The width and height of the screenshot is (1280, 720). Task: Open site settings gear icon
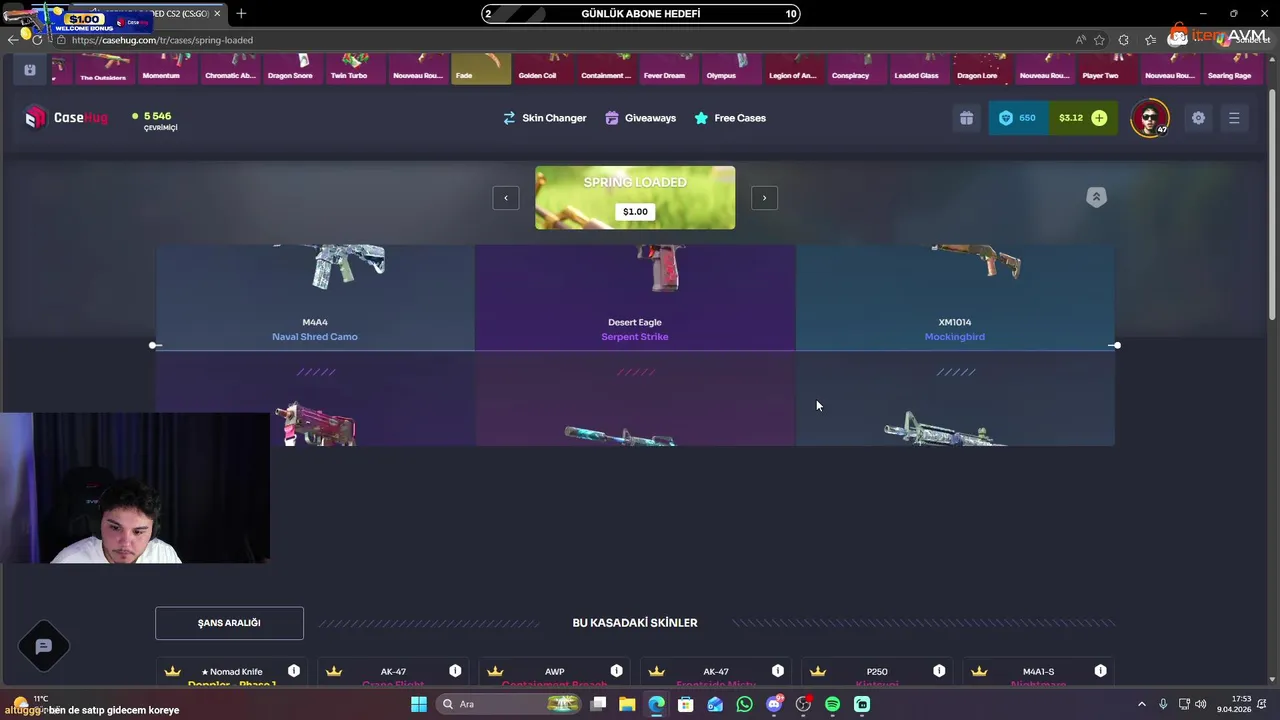click(x=1198, y=118)
